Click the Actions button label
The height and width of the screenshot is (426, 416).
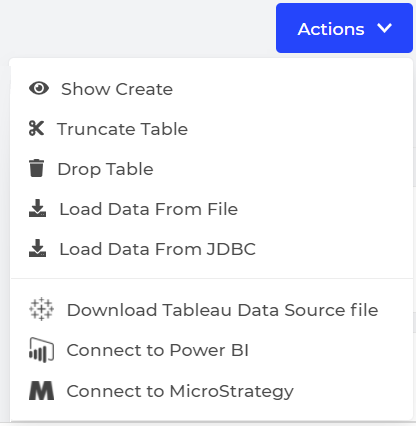[331, 29]
